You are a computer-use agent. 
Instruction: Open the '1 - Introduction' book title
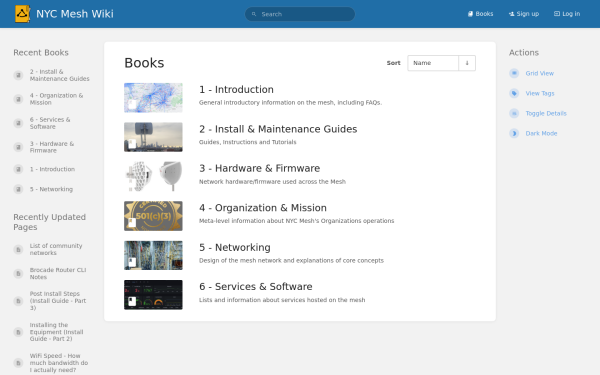click(236, 90)
